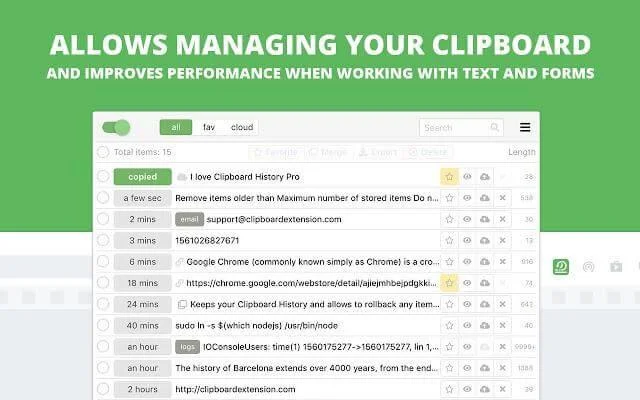Switch to the cloud tab
Viewport: 640px width, 400px height.
coord(242,127)
